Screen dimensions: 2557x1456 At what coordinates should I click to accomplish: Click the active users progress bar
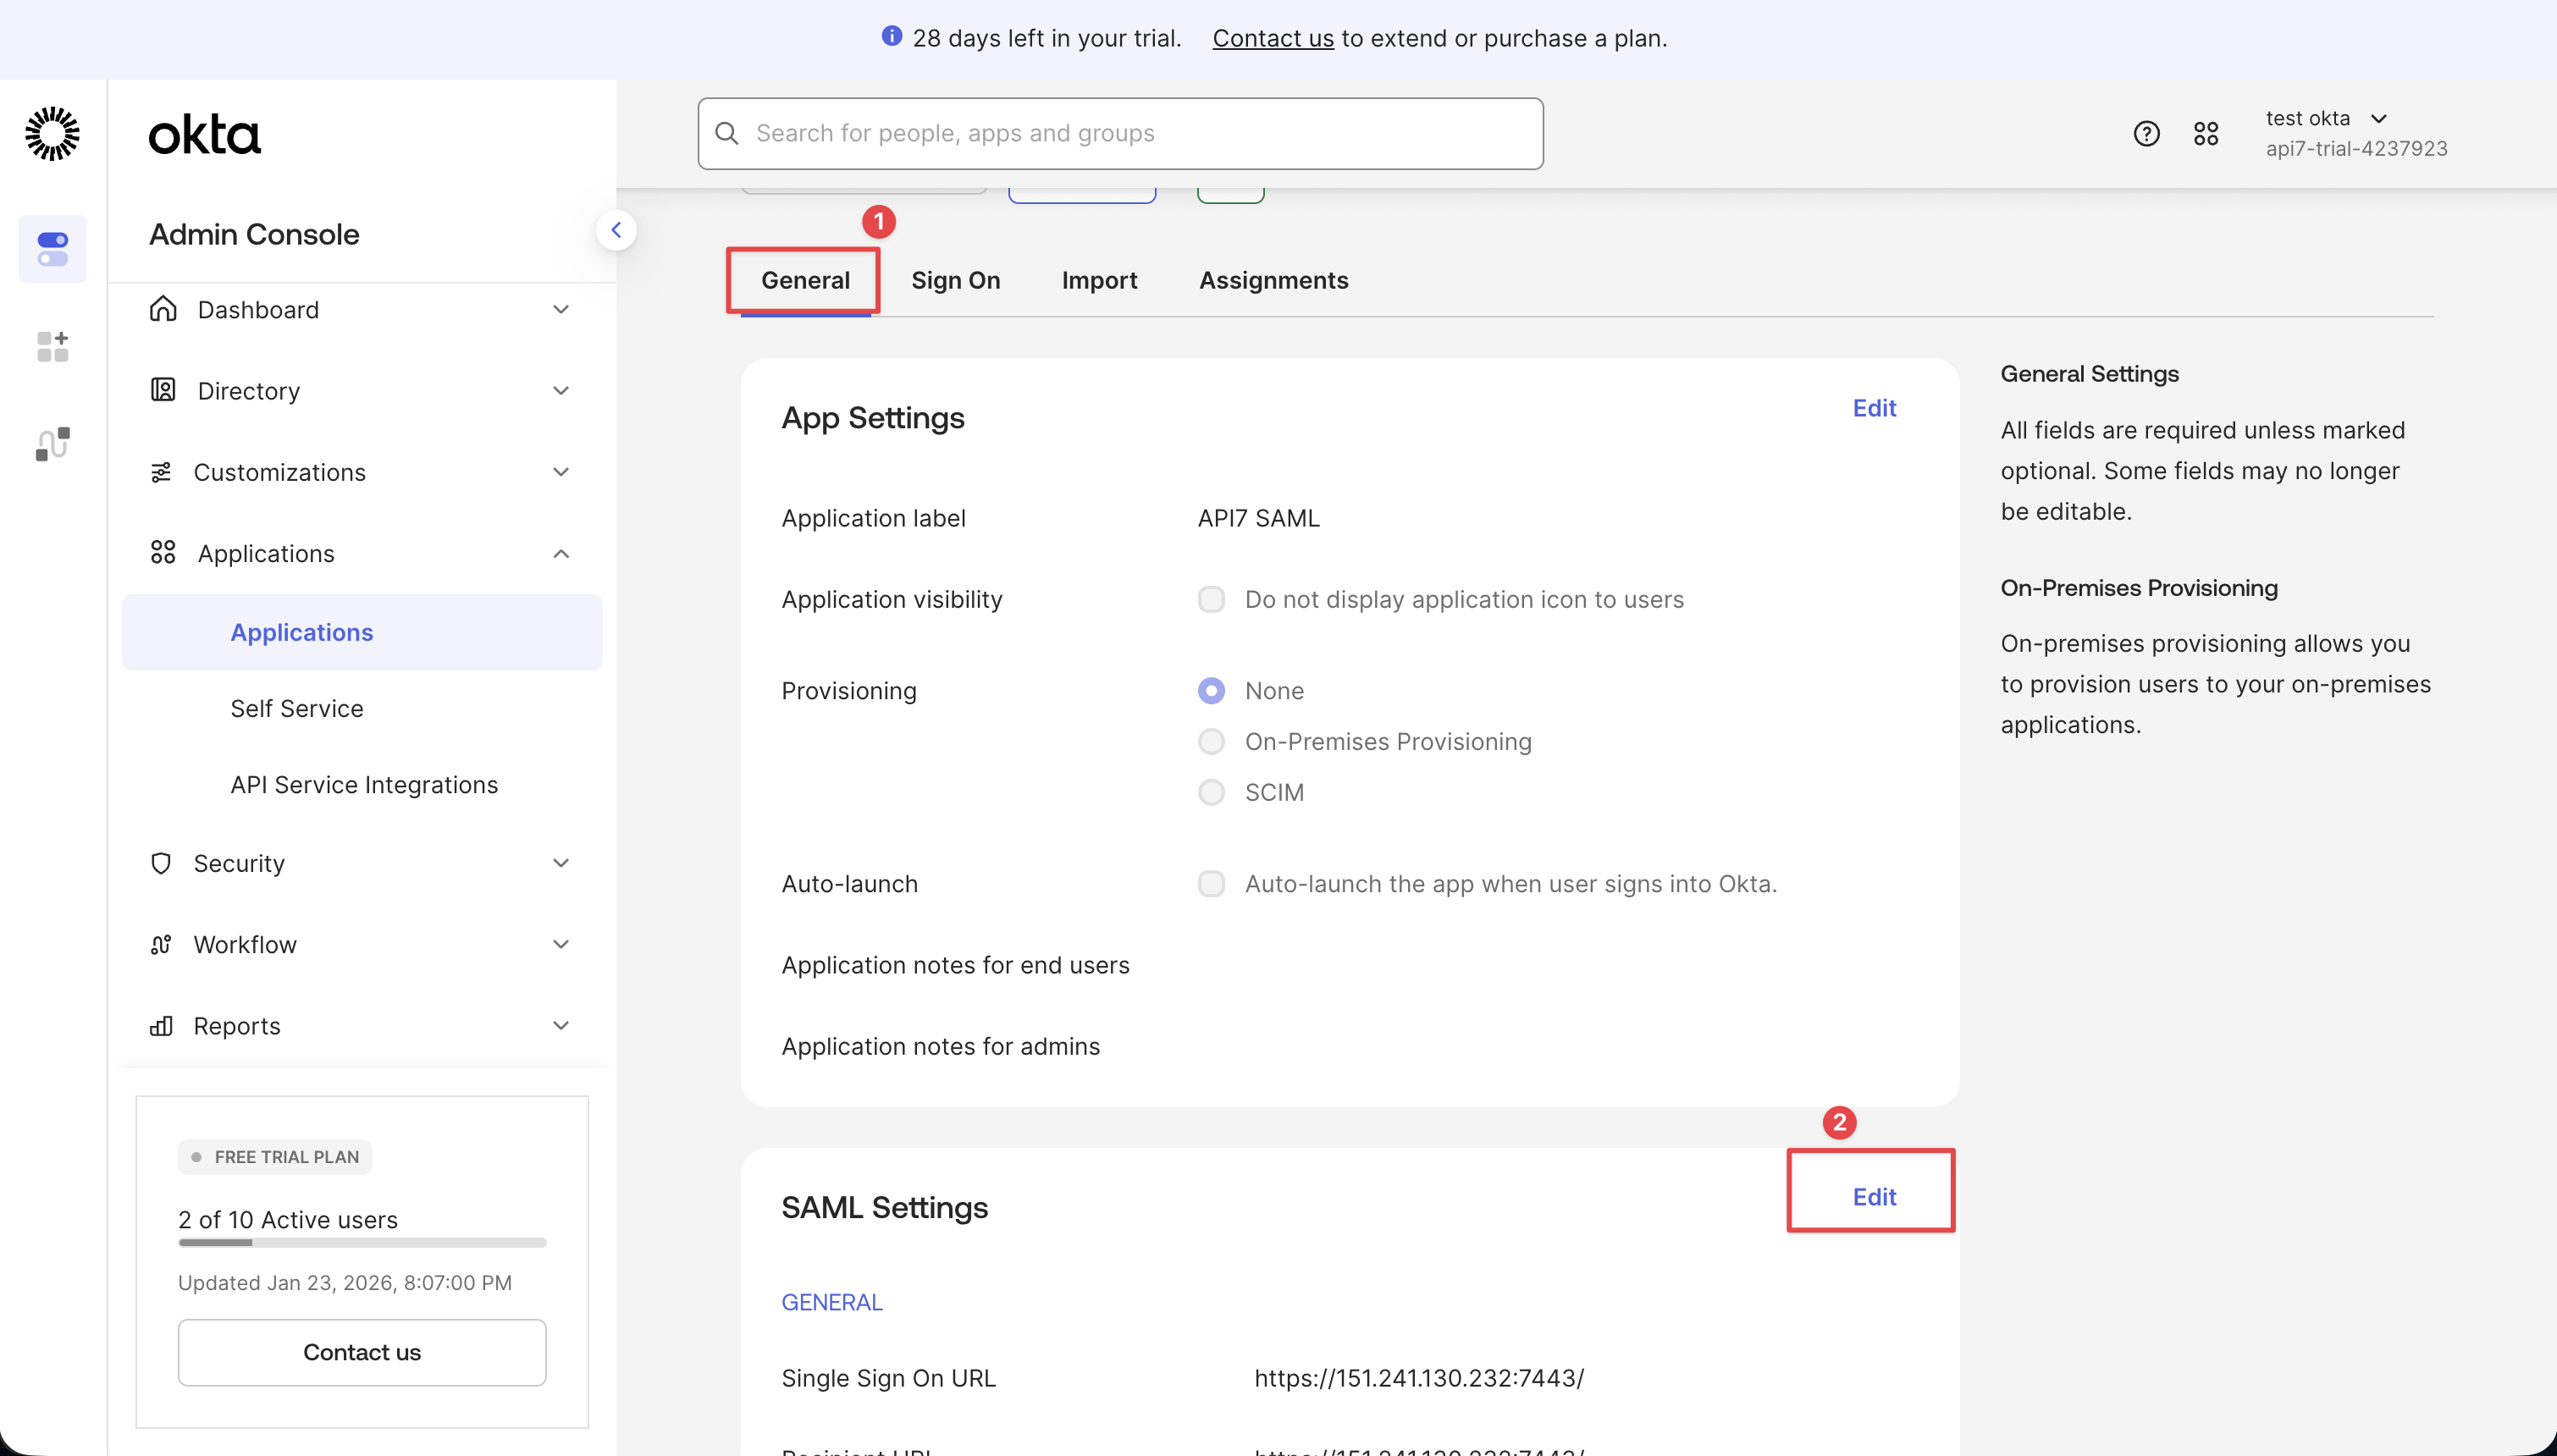tap(361, 1243)
